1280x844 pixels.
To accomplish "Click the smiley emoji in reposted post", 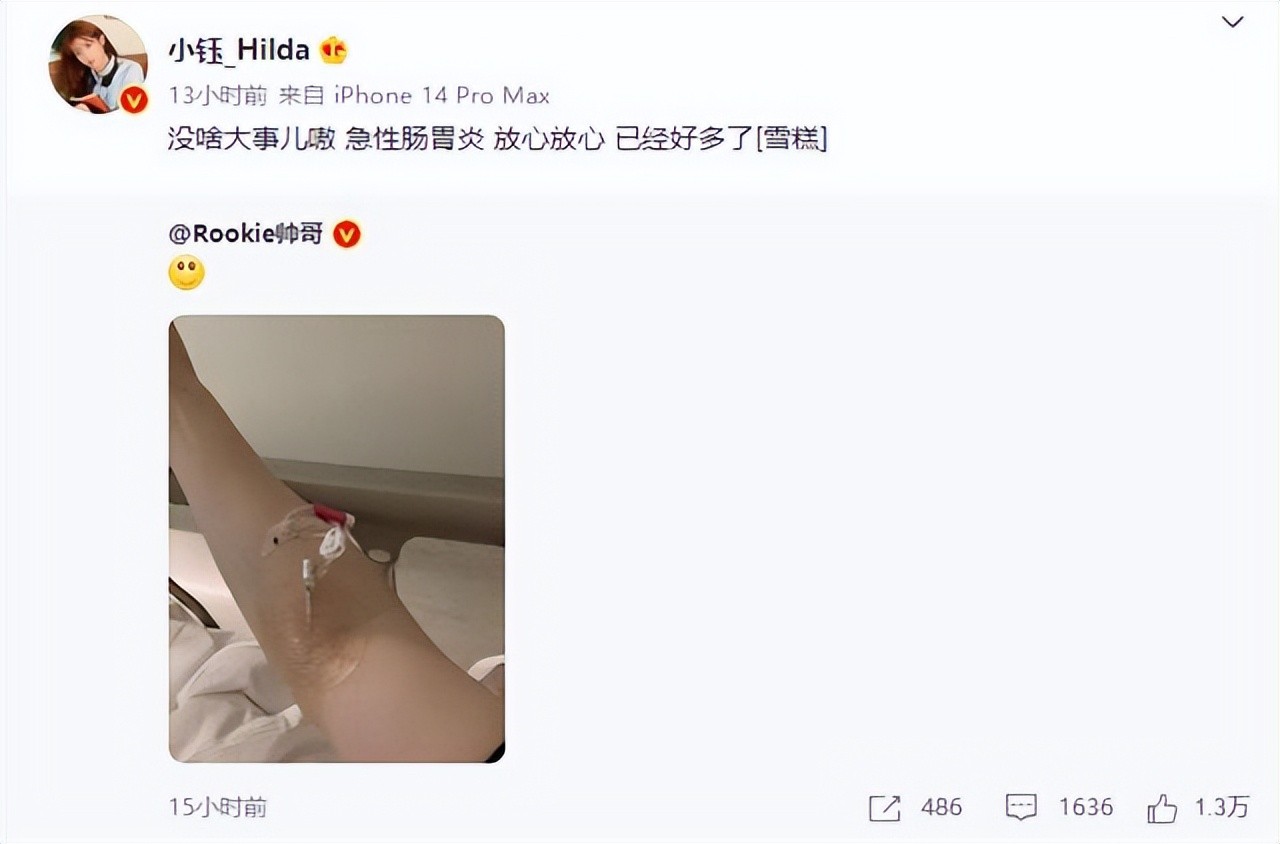I will pos(186,273).
